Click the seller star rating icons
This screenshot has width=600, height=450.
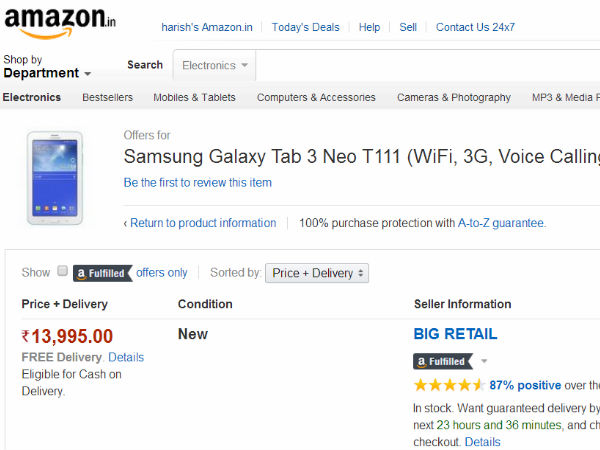click(x=449, y=385)
